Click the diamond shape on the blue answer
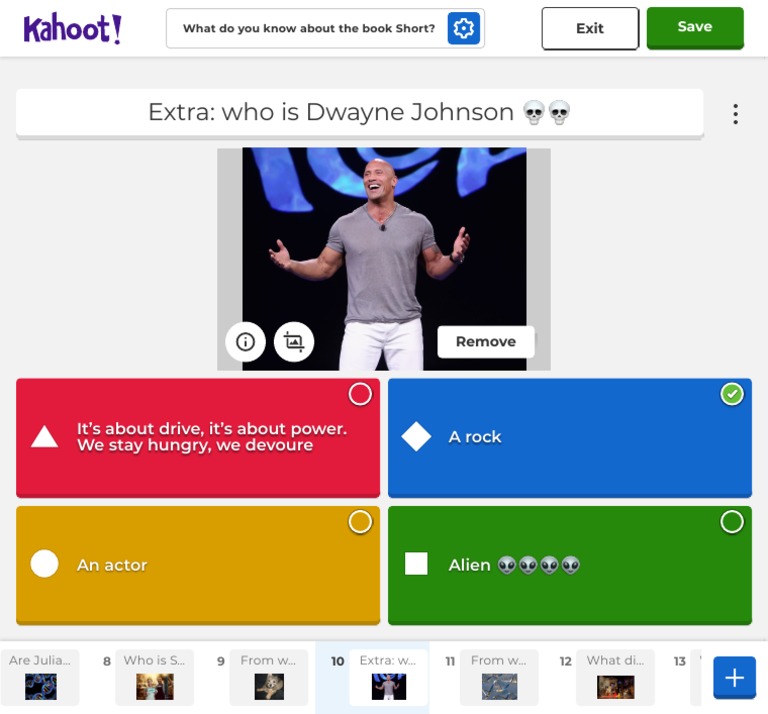This screenshot has height=714, width=768. tap(416, 436)
